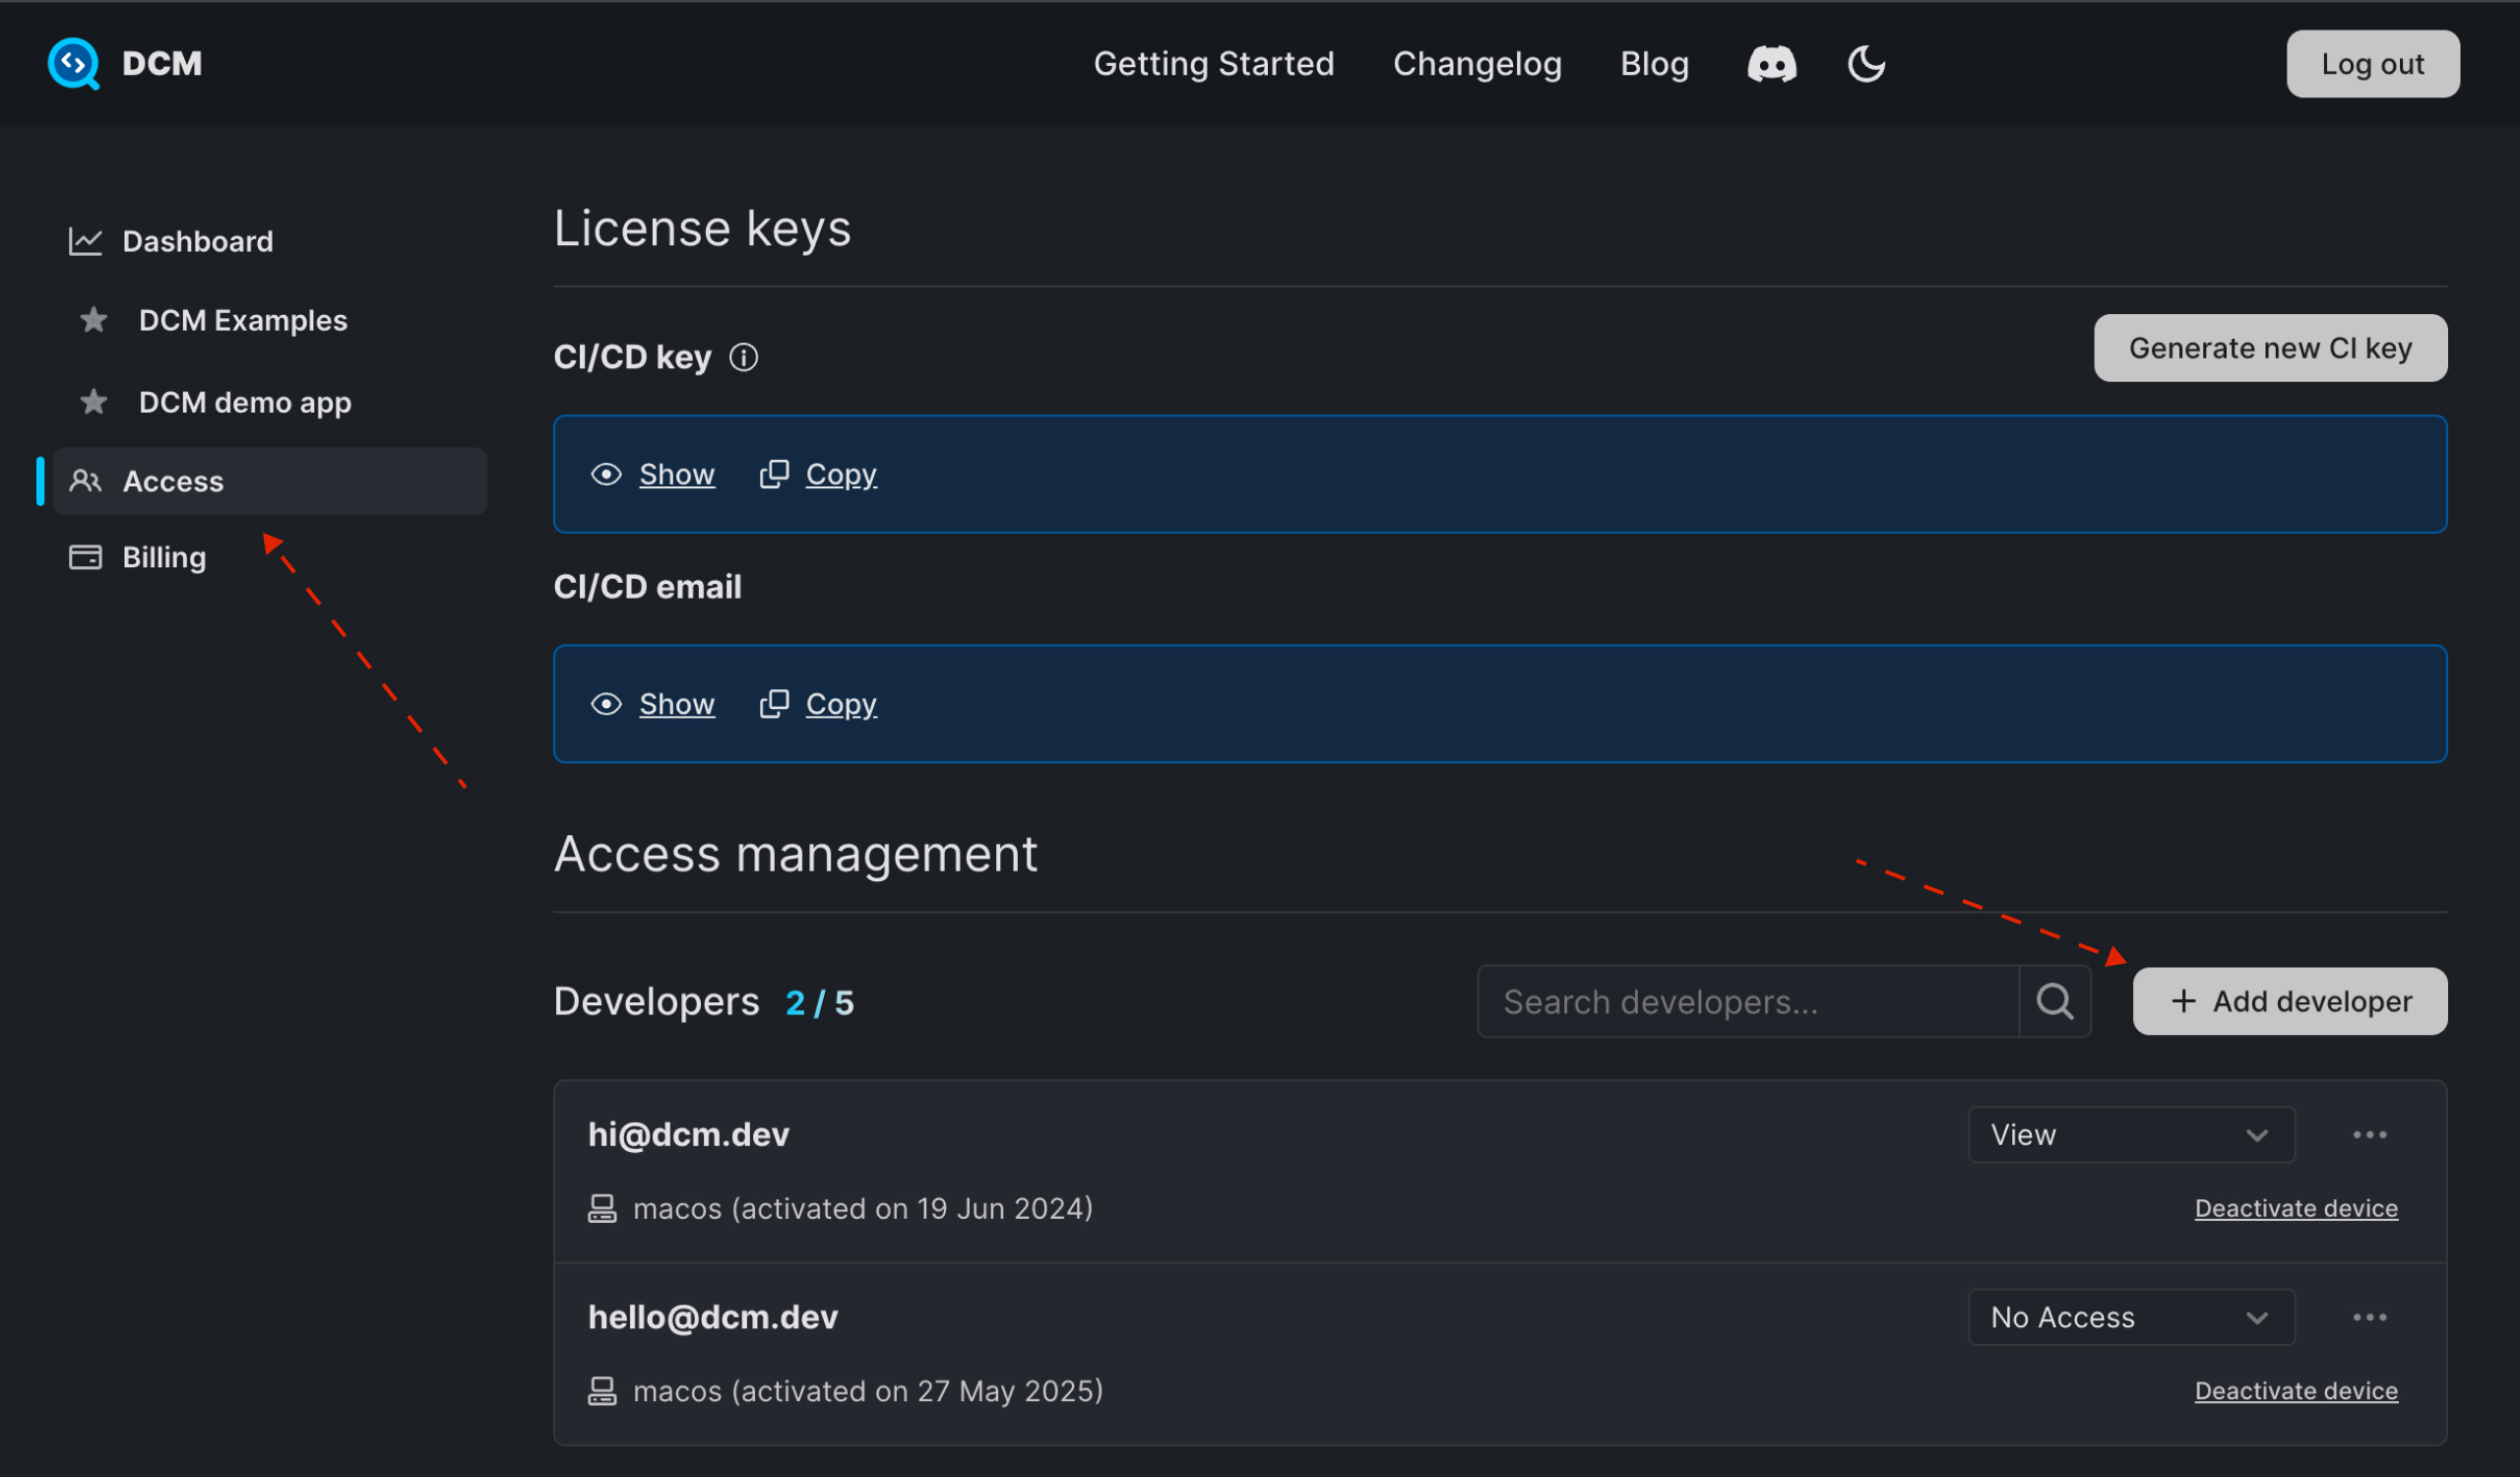Select the Access sidebar item

(172, 481)
